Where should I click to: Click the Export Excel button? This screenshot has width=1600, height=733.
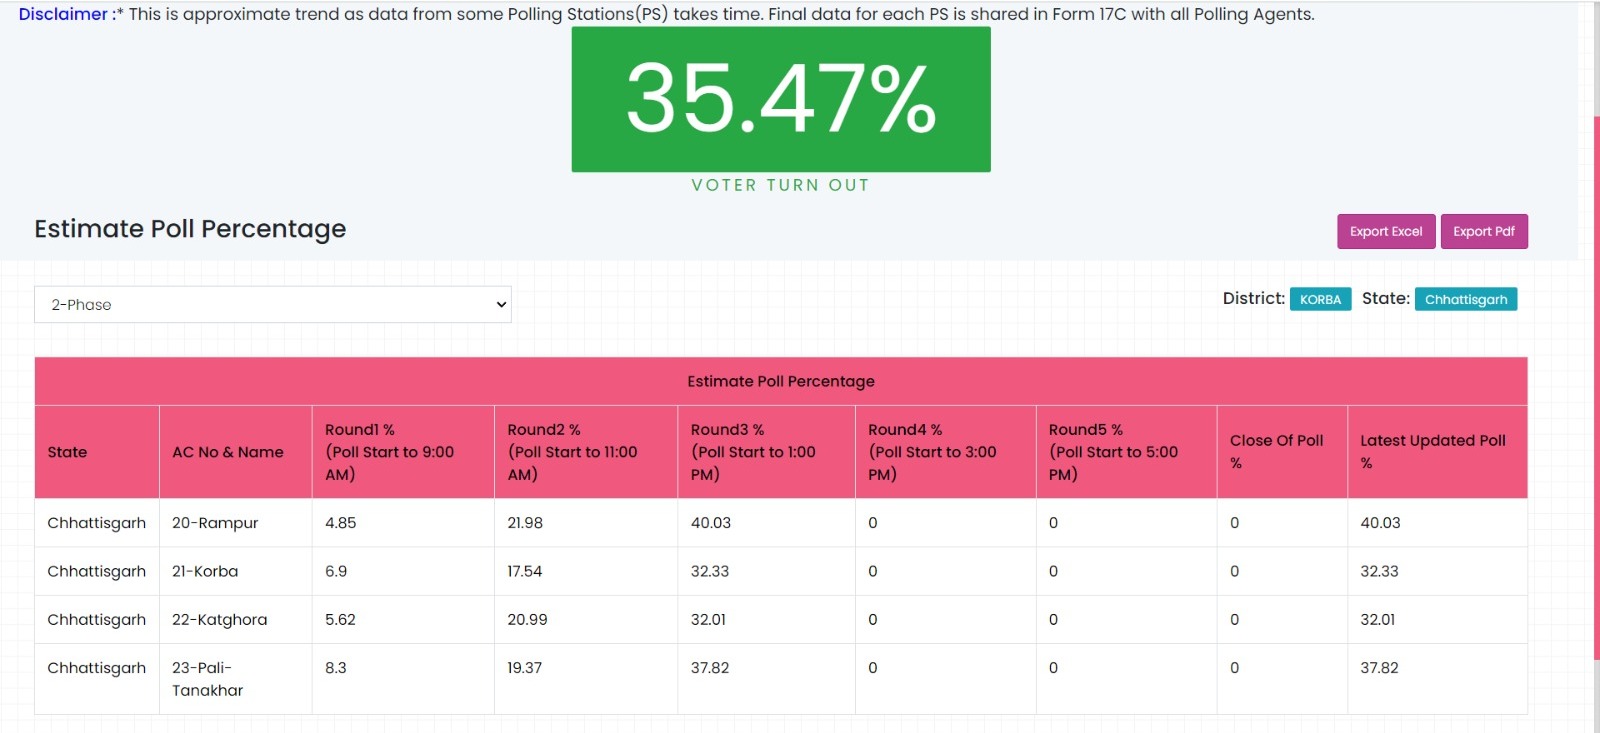point(1385,231)
